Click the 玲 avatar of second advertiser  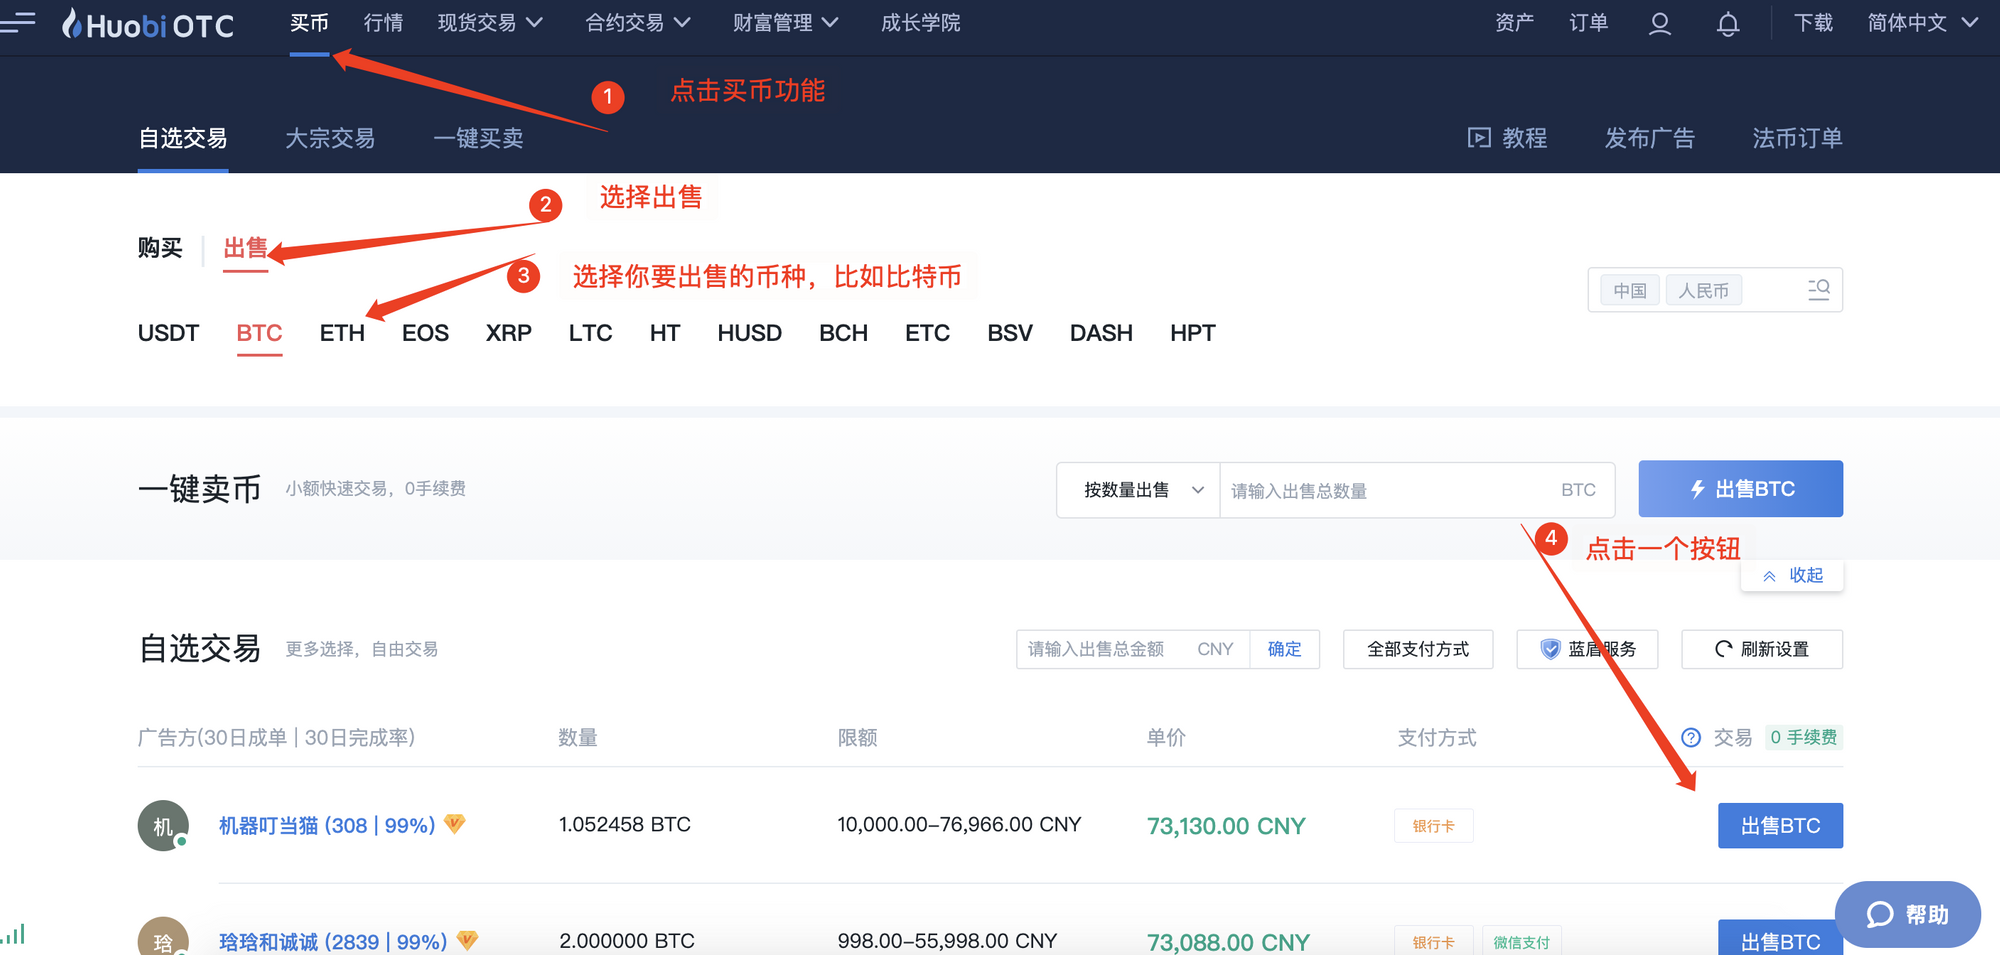163,937
